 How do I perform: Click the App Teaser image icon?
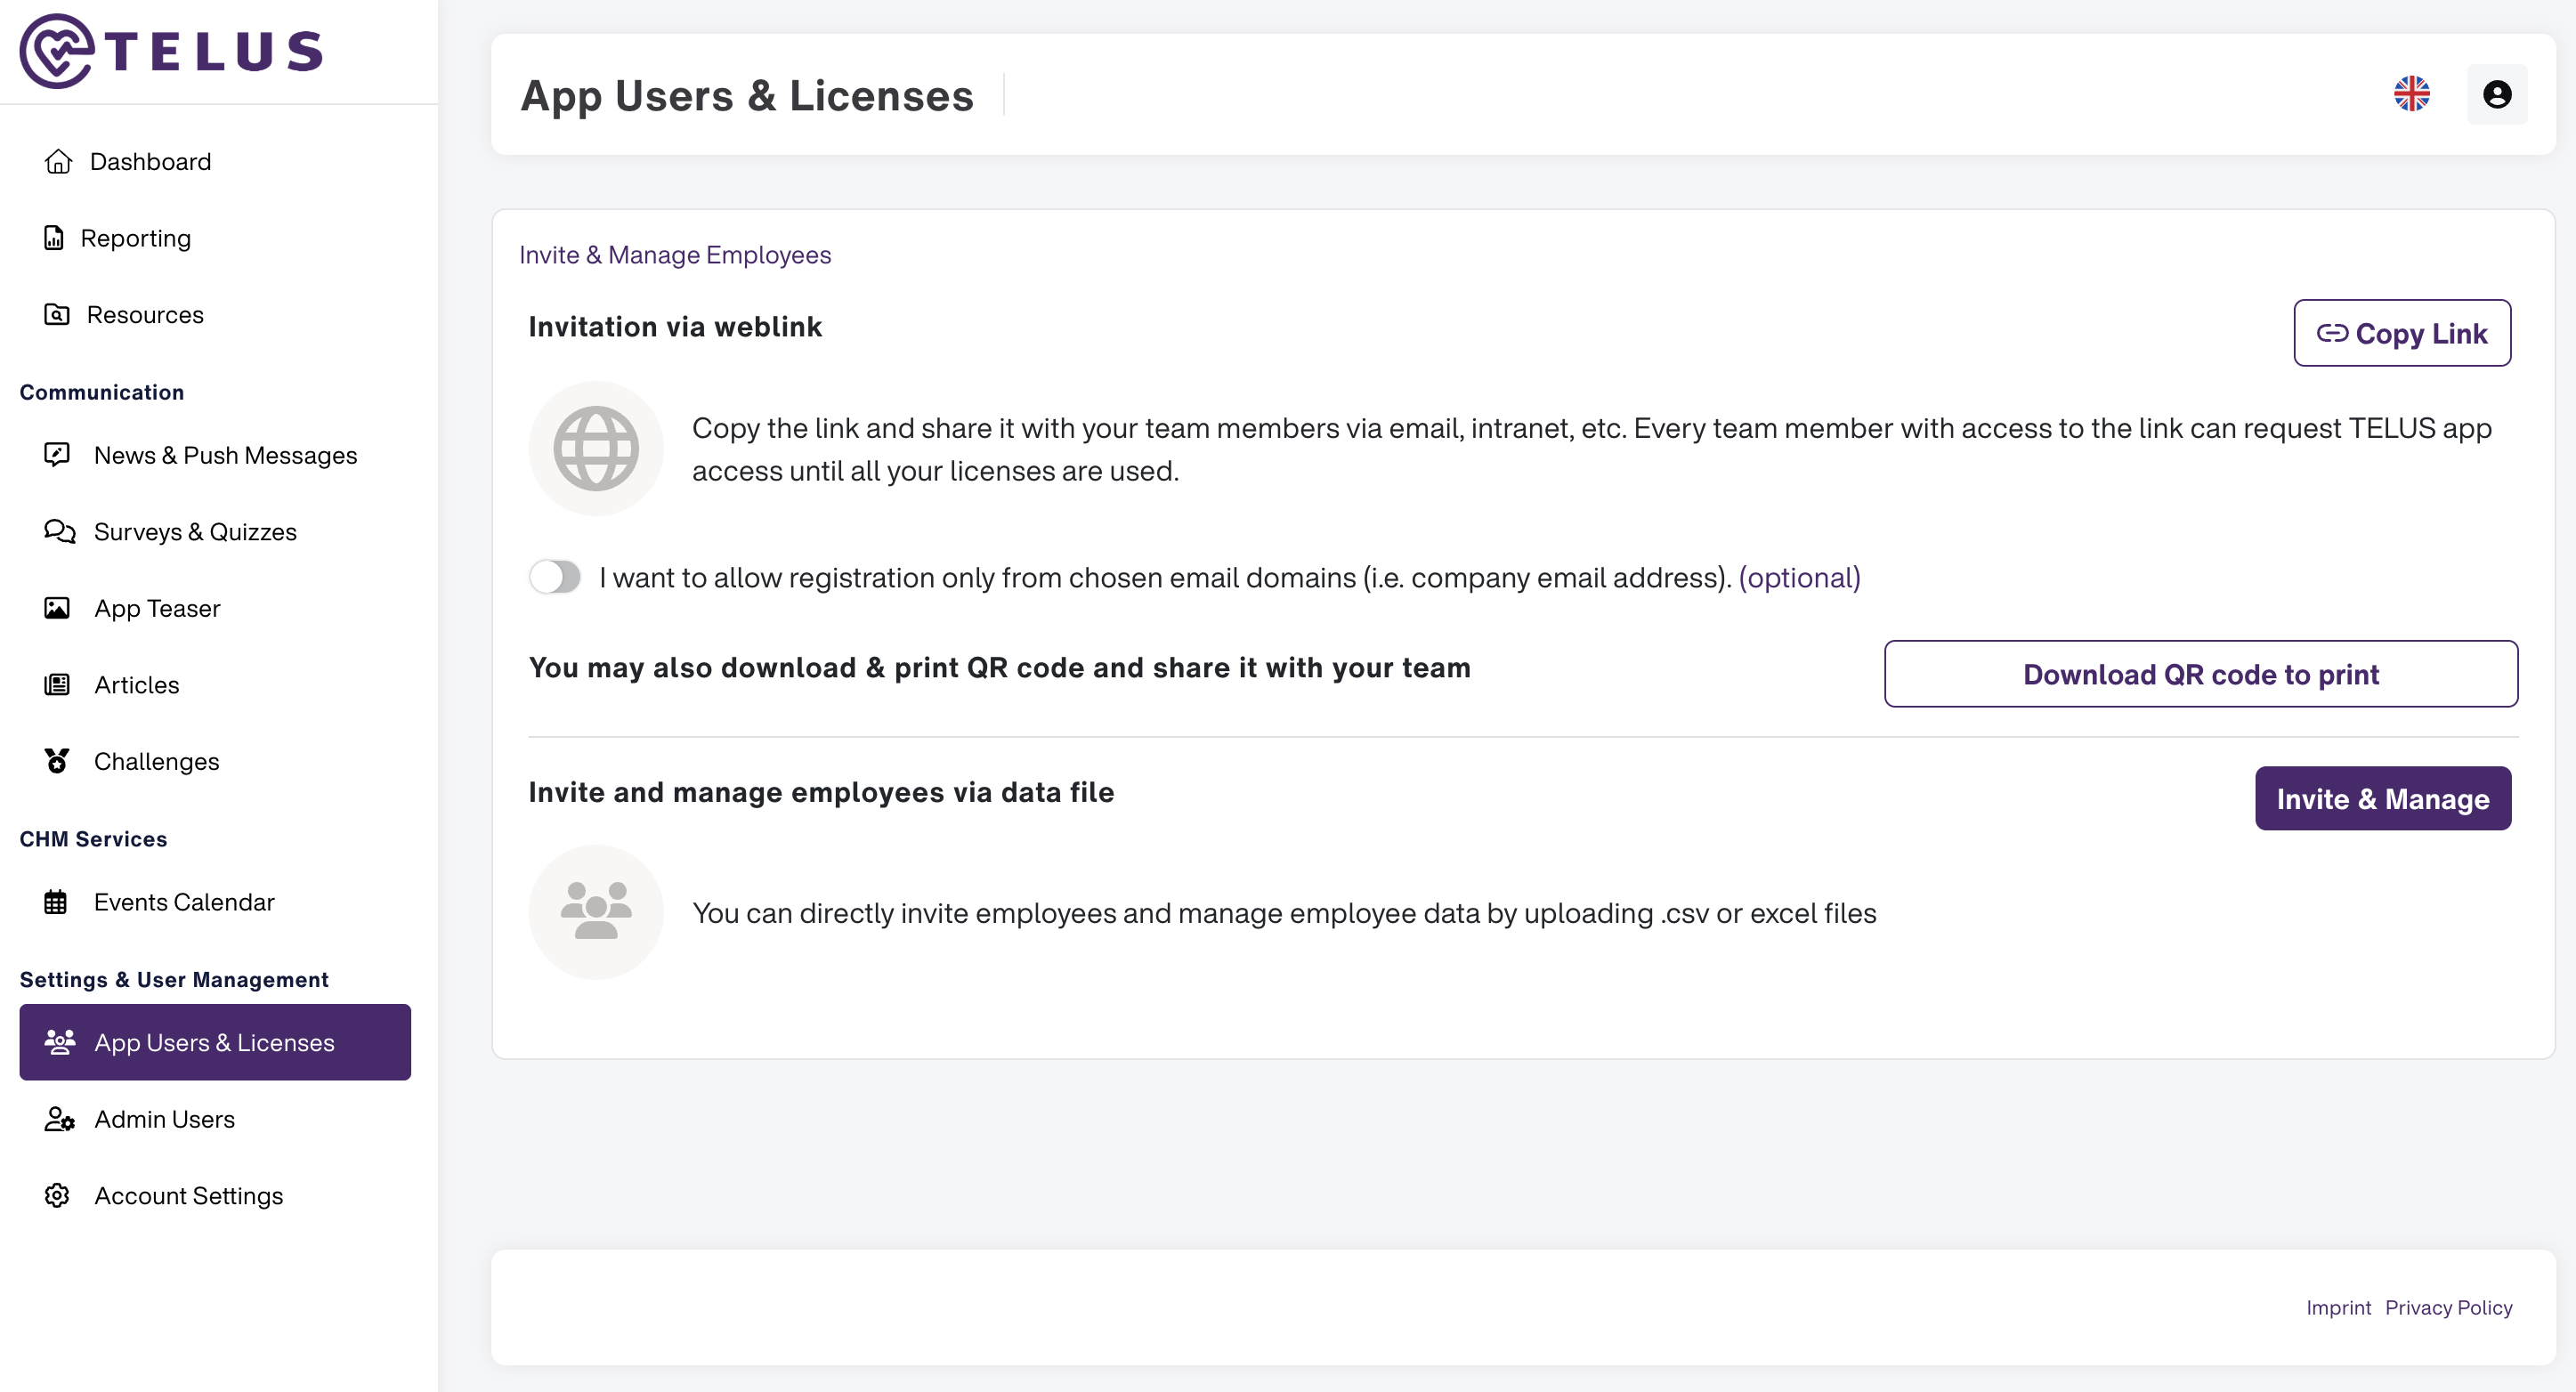pyautogui.click(x=57, y=608)
